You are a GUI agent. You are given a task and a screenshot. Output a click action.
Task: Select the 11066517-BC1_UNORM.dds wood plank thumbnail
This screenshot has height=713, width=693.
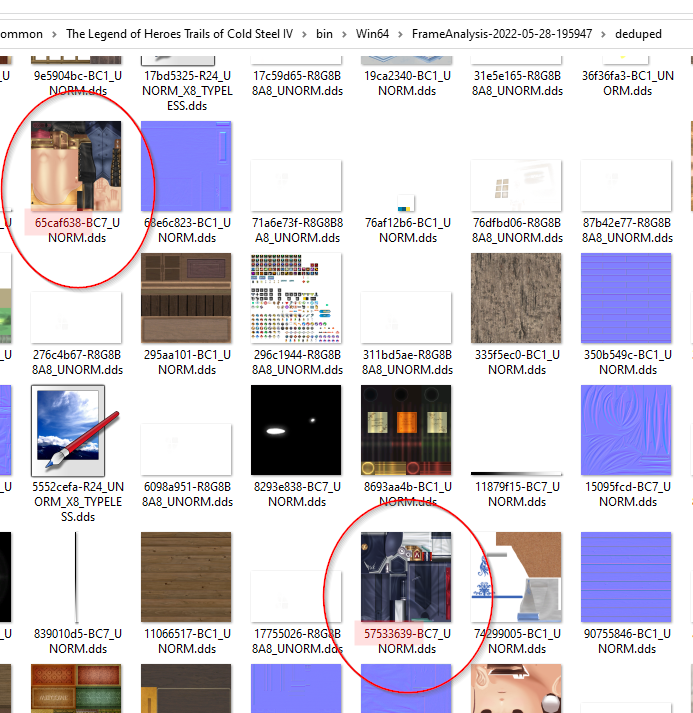click(x=186, y=577)
